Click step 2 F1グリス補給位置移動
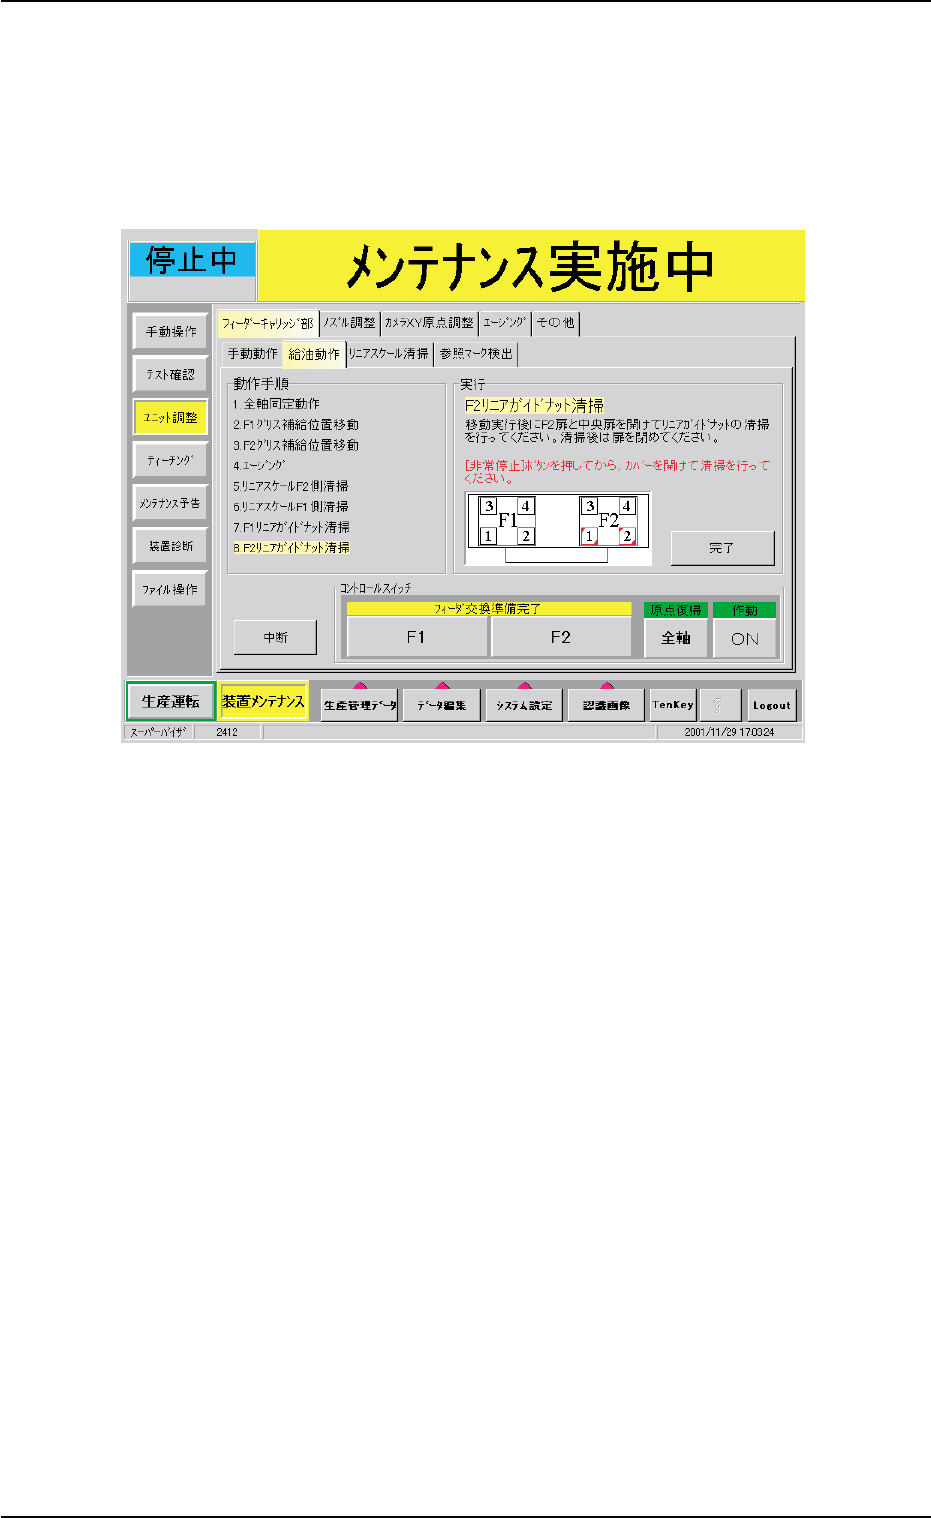The width and height of the screenshot is (931, 1518). click(x=296, y=425)
